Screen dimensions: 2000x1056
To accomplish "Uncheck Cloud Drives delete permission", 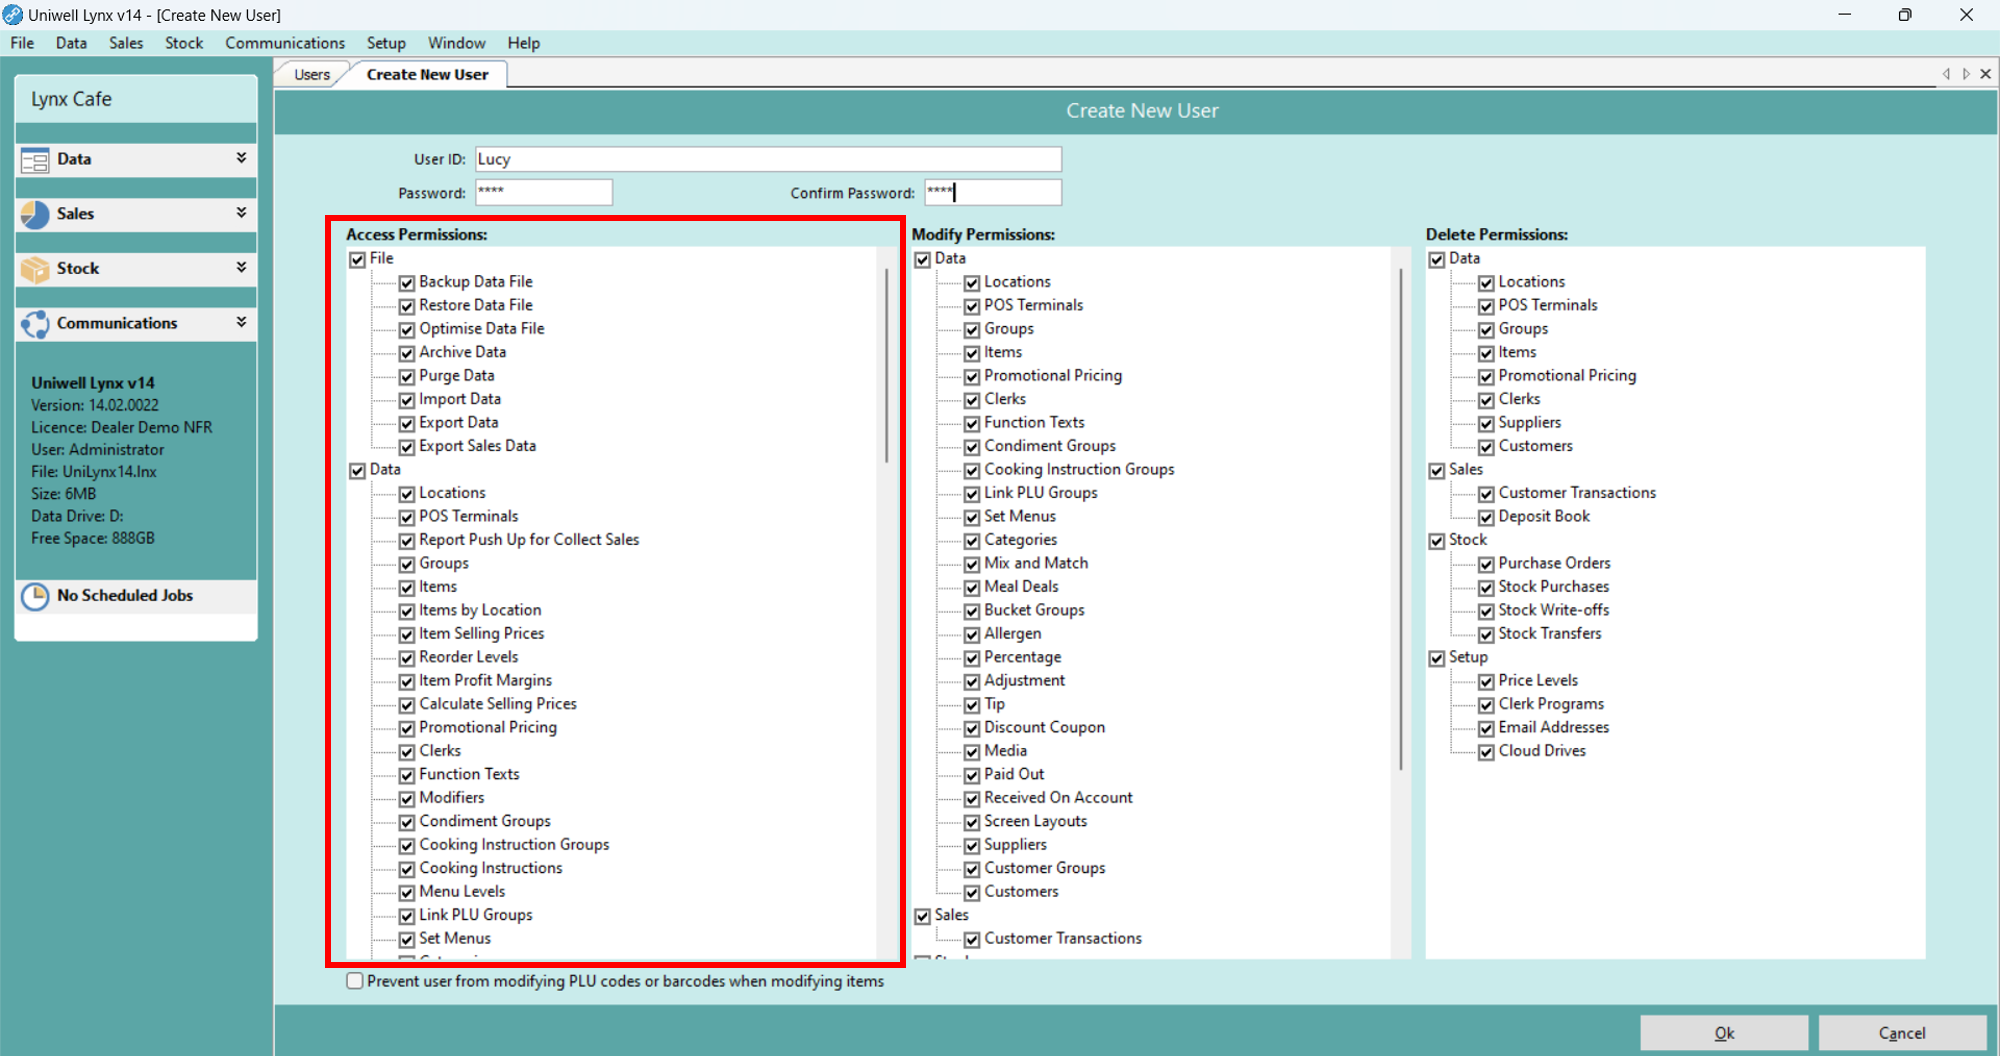I will [x=1487, y=752].
